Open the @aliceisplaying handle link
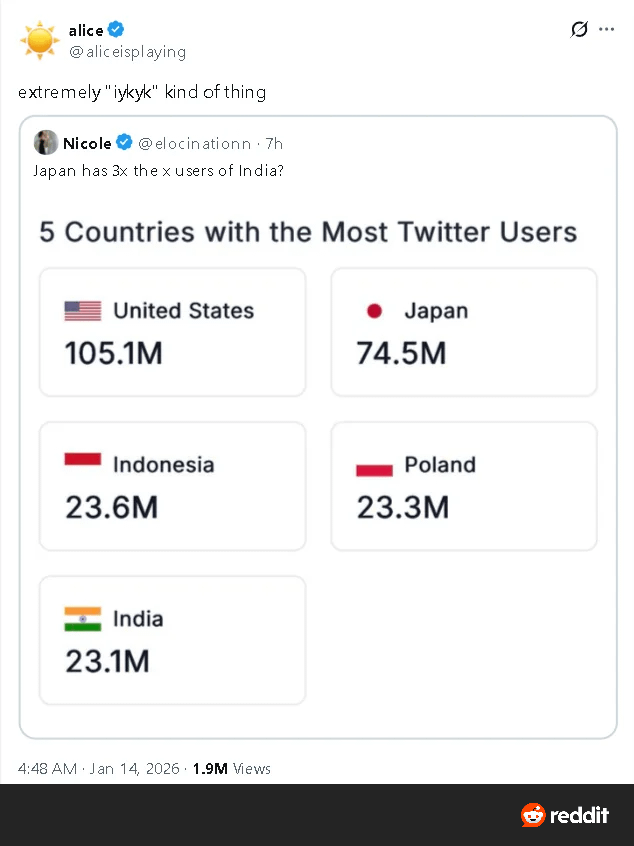Viewport: 634px width, 846px height. pyautogui.click(x=127, y=51)
